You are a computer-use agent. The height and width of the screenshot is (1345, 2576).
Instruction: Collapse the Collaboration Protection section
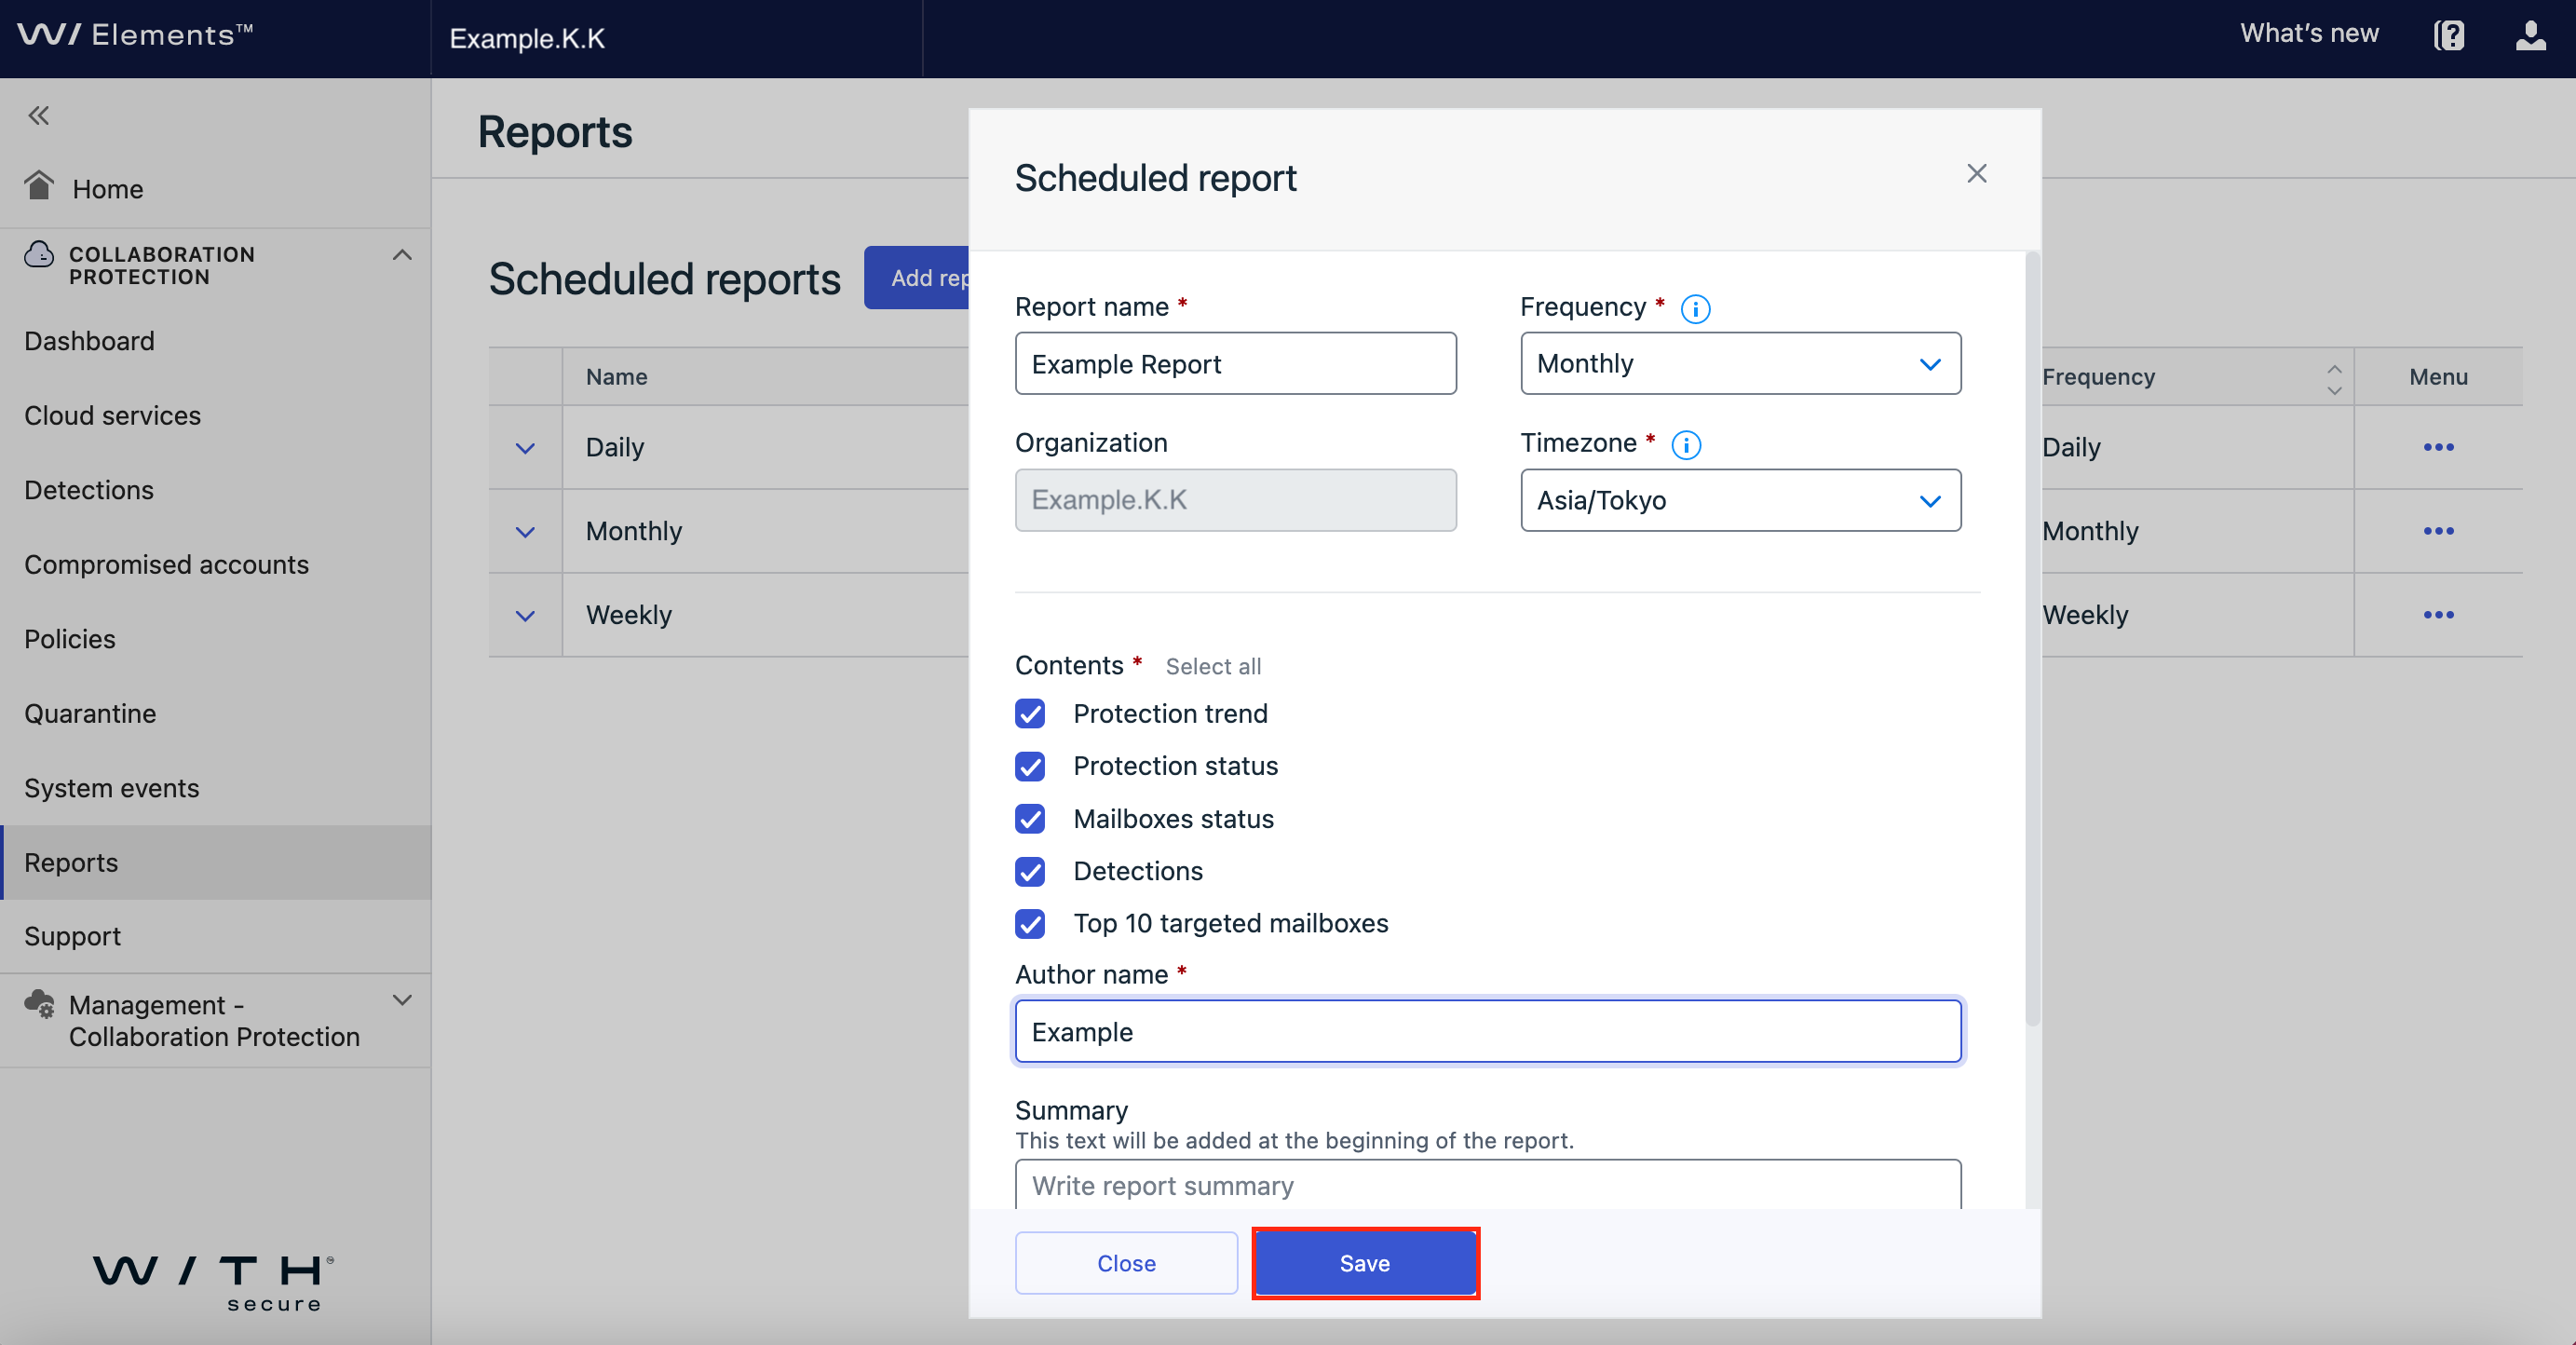402,255
